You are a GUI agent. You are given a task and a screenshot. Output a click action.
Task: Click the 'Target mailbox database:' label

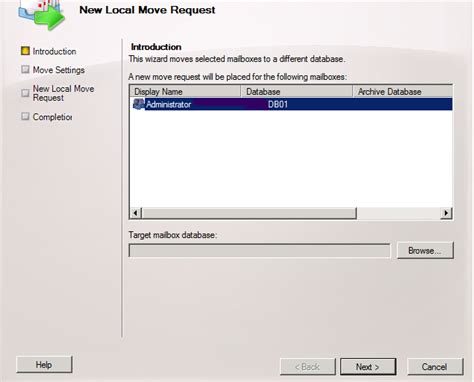173,235
